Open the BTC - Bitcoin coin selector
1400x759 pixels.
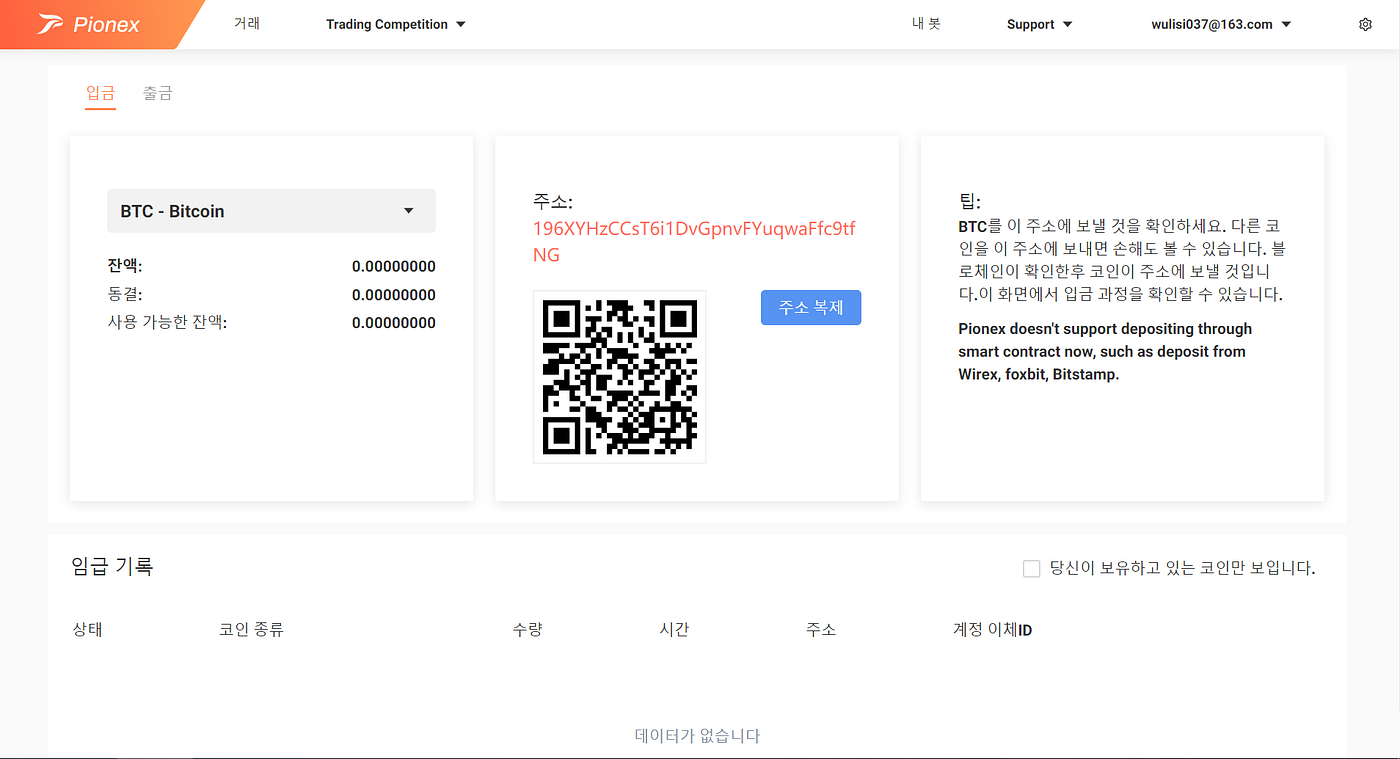click(x=271, y=211)
